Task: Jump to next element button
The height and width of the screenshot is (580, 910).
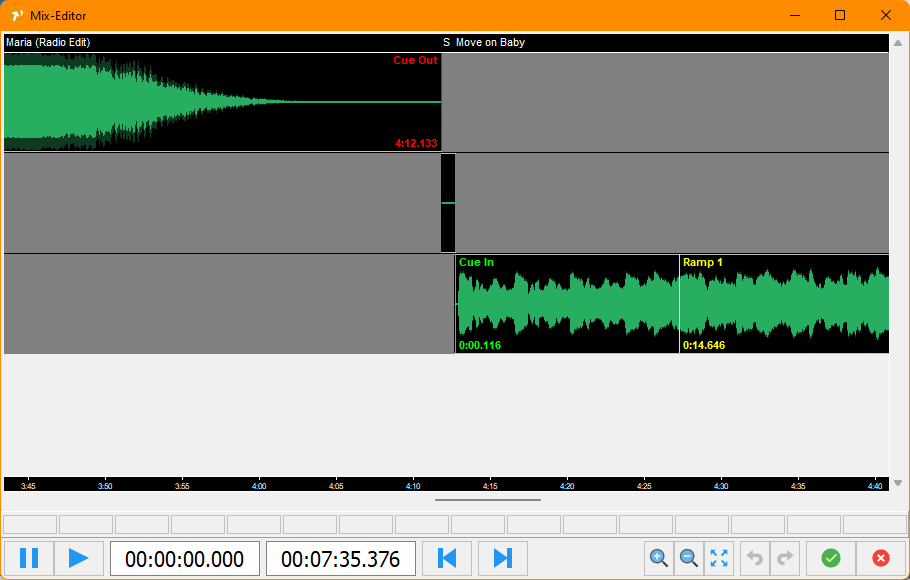Action: pos(503,559)
